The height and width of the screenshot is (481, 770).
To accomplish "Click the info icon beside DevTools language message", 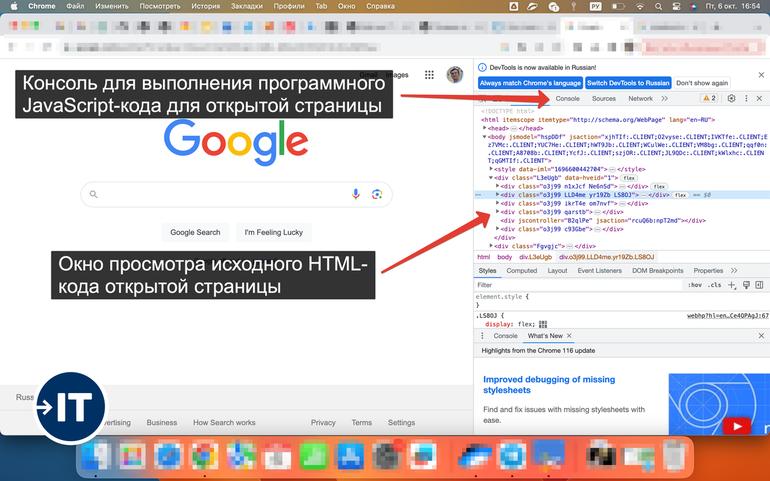I will (x=482, y=67).
